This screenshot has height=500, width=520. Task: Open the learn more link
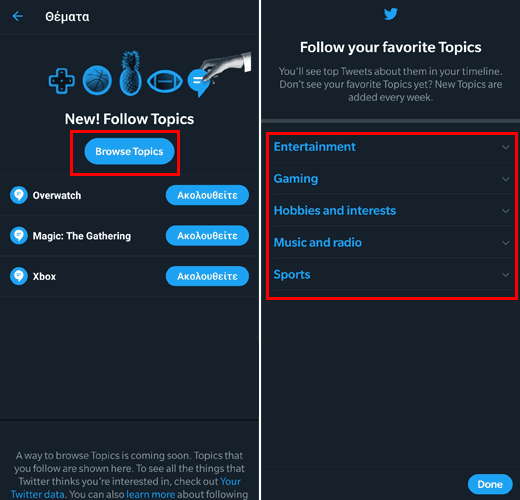click(x=151, y=494)
